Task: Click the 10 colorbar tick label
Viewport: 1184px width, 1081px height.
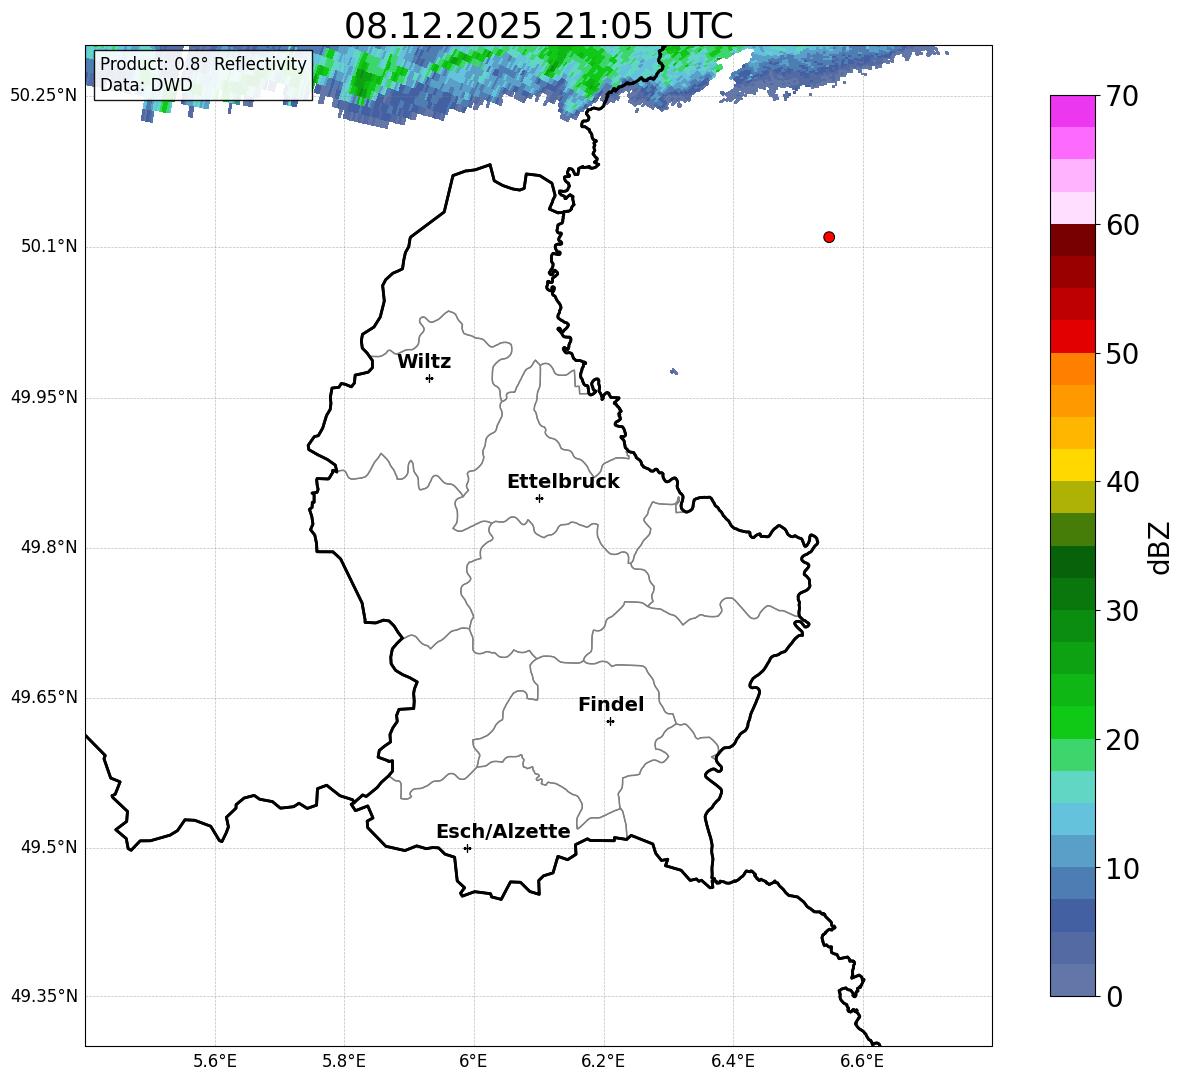Action: [1122, 868]
